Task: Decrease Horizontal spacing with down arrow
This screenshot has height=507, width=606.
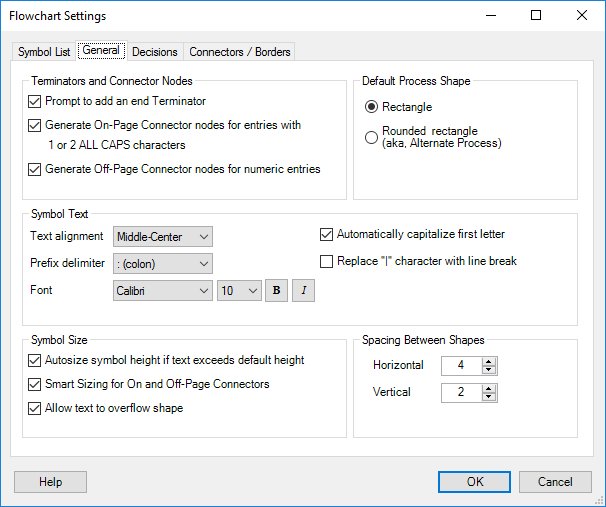Action: click(x=489, y=370)
